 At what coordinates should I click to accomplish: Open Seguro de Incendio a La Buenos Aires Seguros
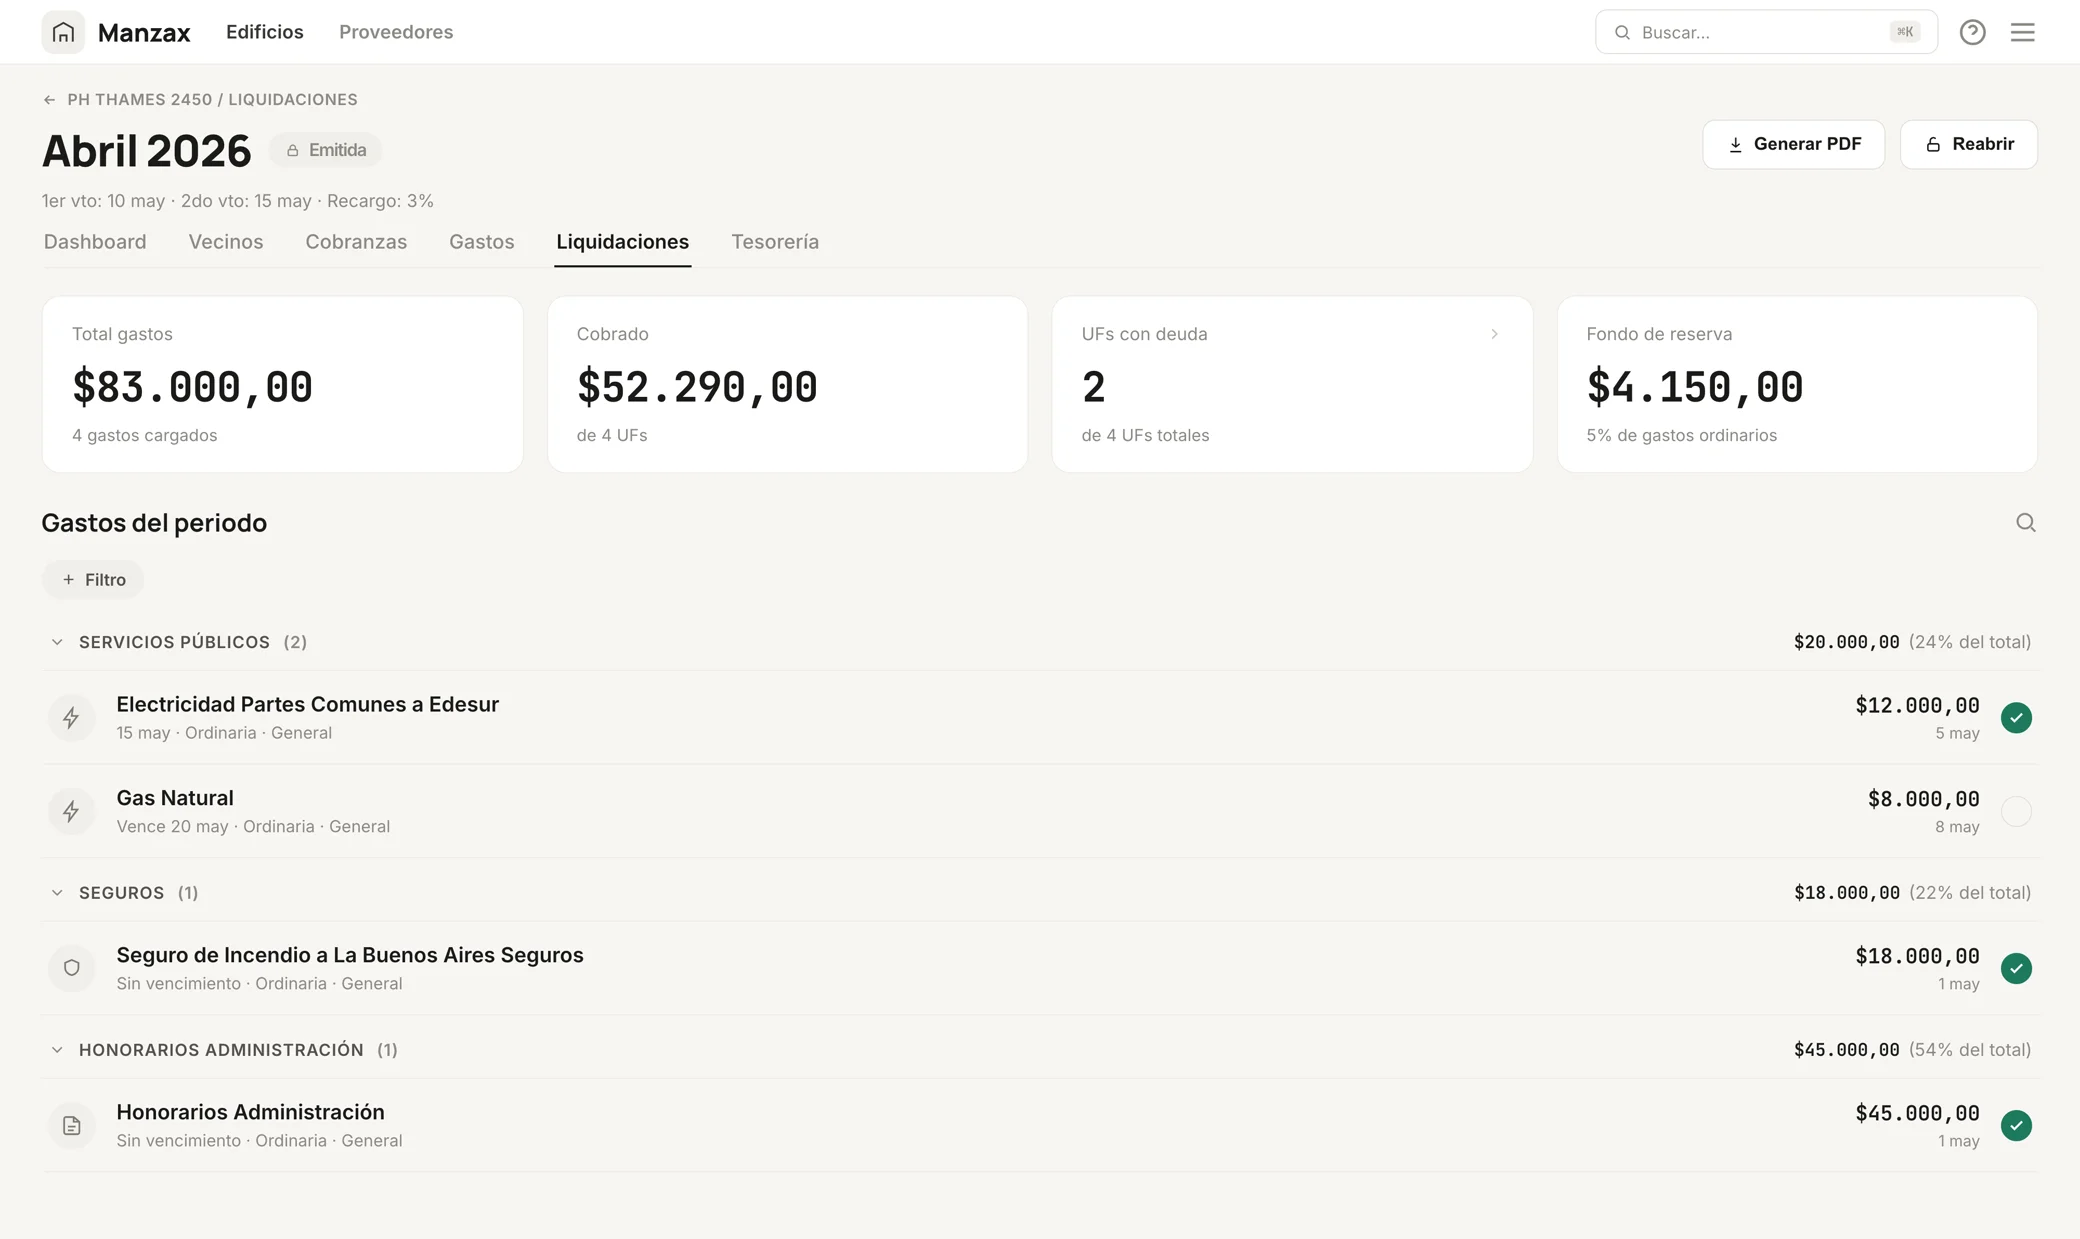click(1040, 968)
